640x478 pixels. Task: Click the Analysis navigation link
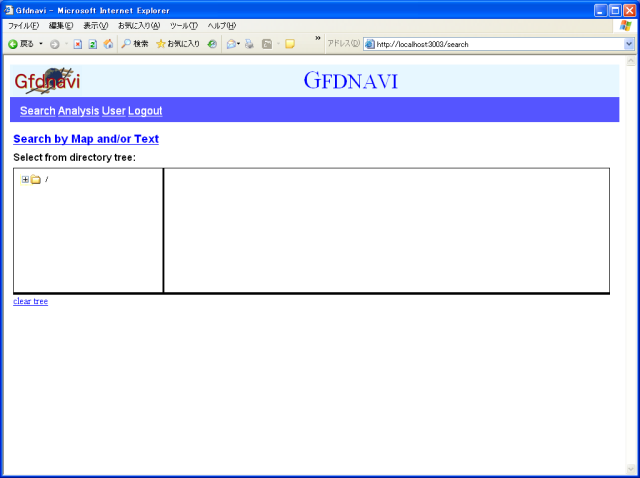click(x=78, y=111)
